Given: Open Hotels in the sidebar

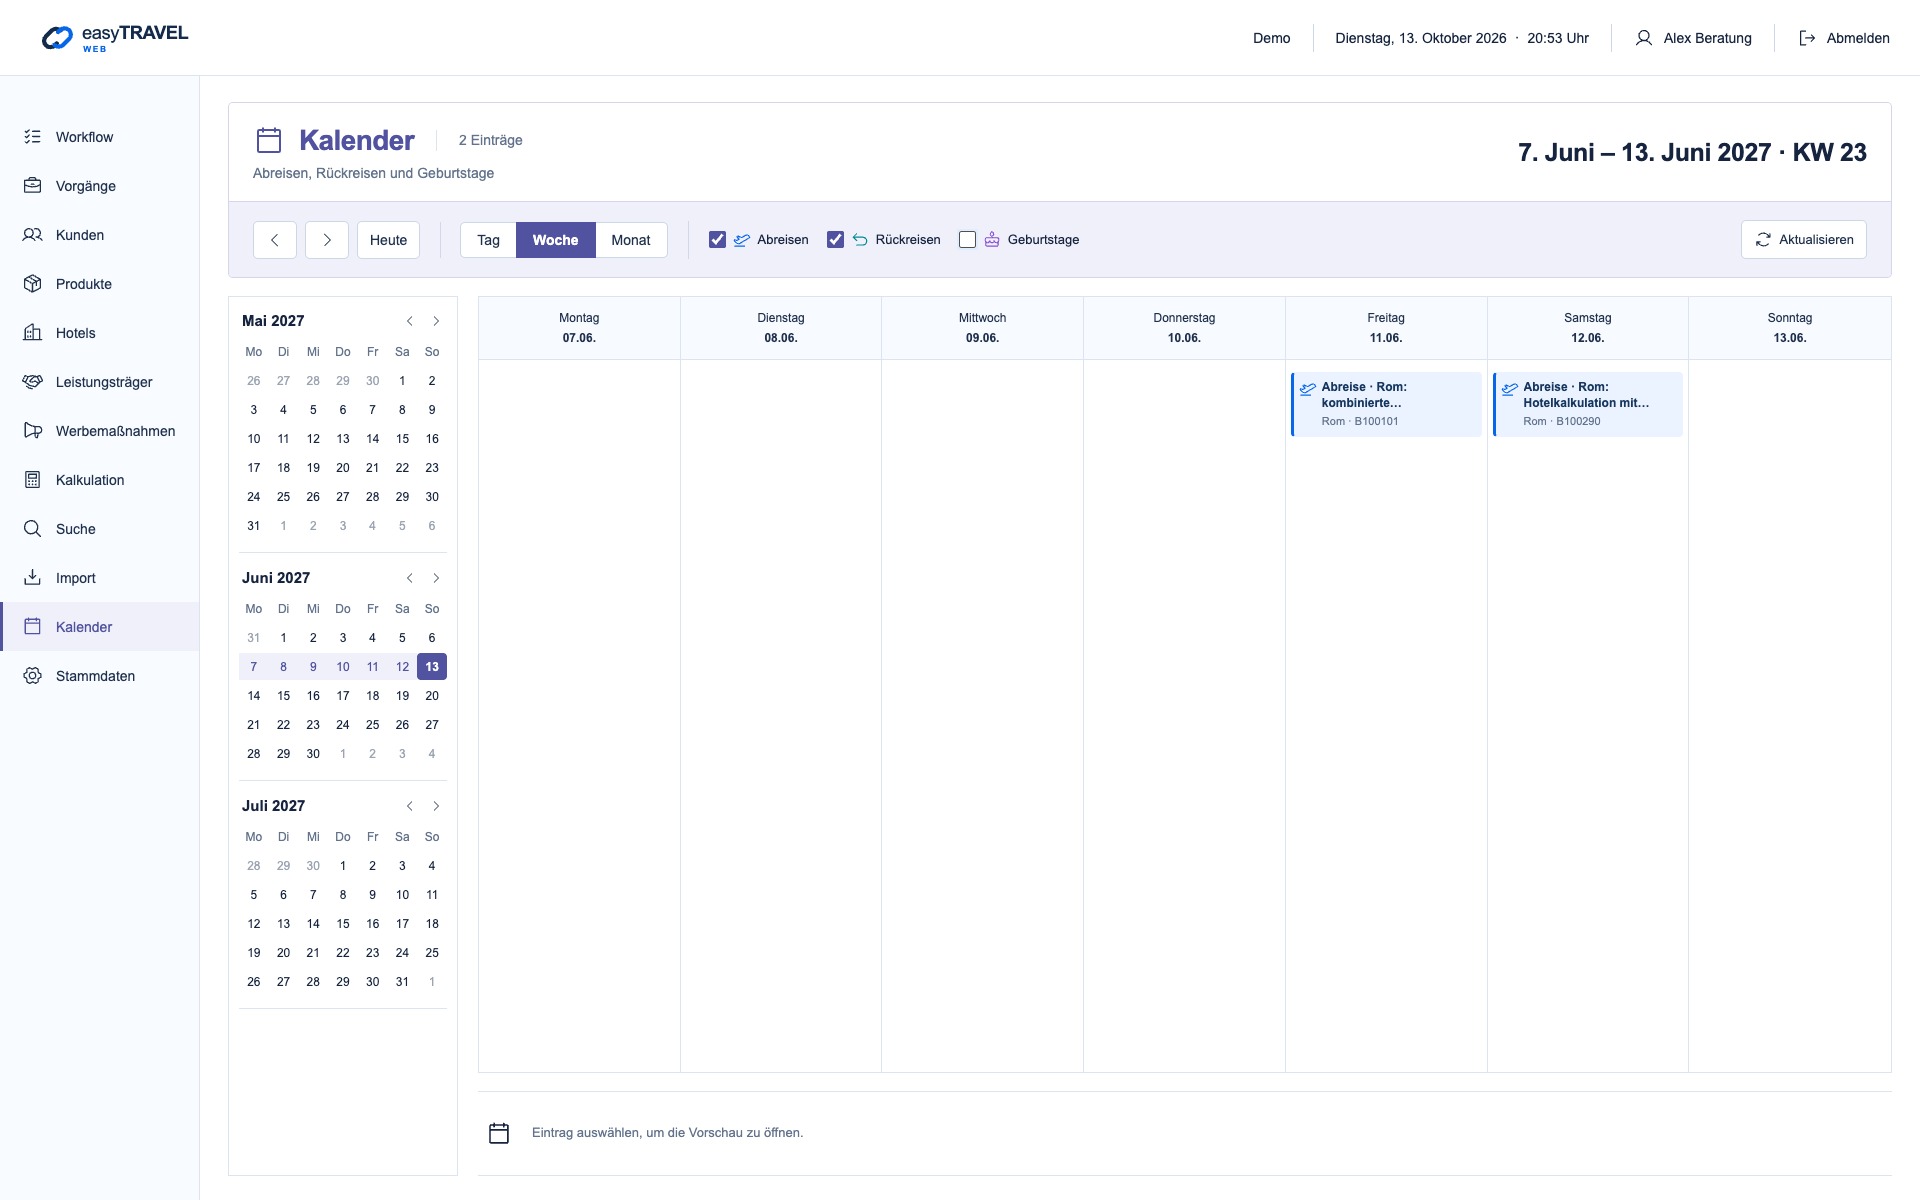Looking at the screenshot, I should click(x=100, y=333).
